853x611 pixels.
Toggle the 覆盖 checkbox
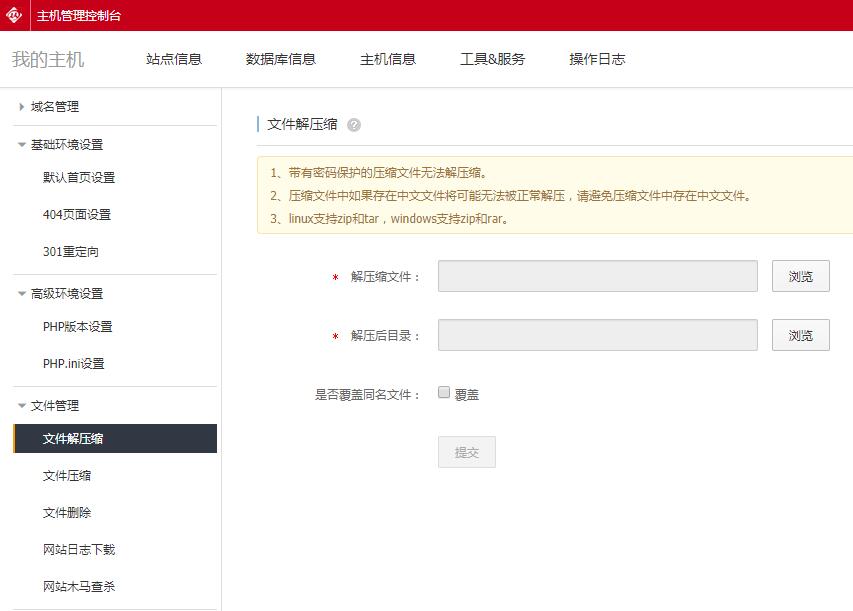point(444,392)
